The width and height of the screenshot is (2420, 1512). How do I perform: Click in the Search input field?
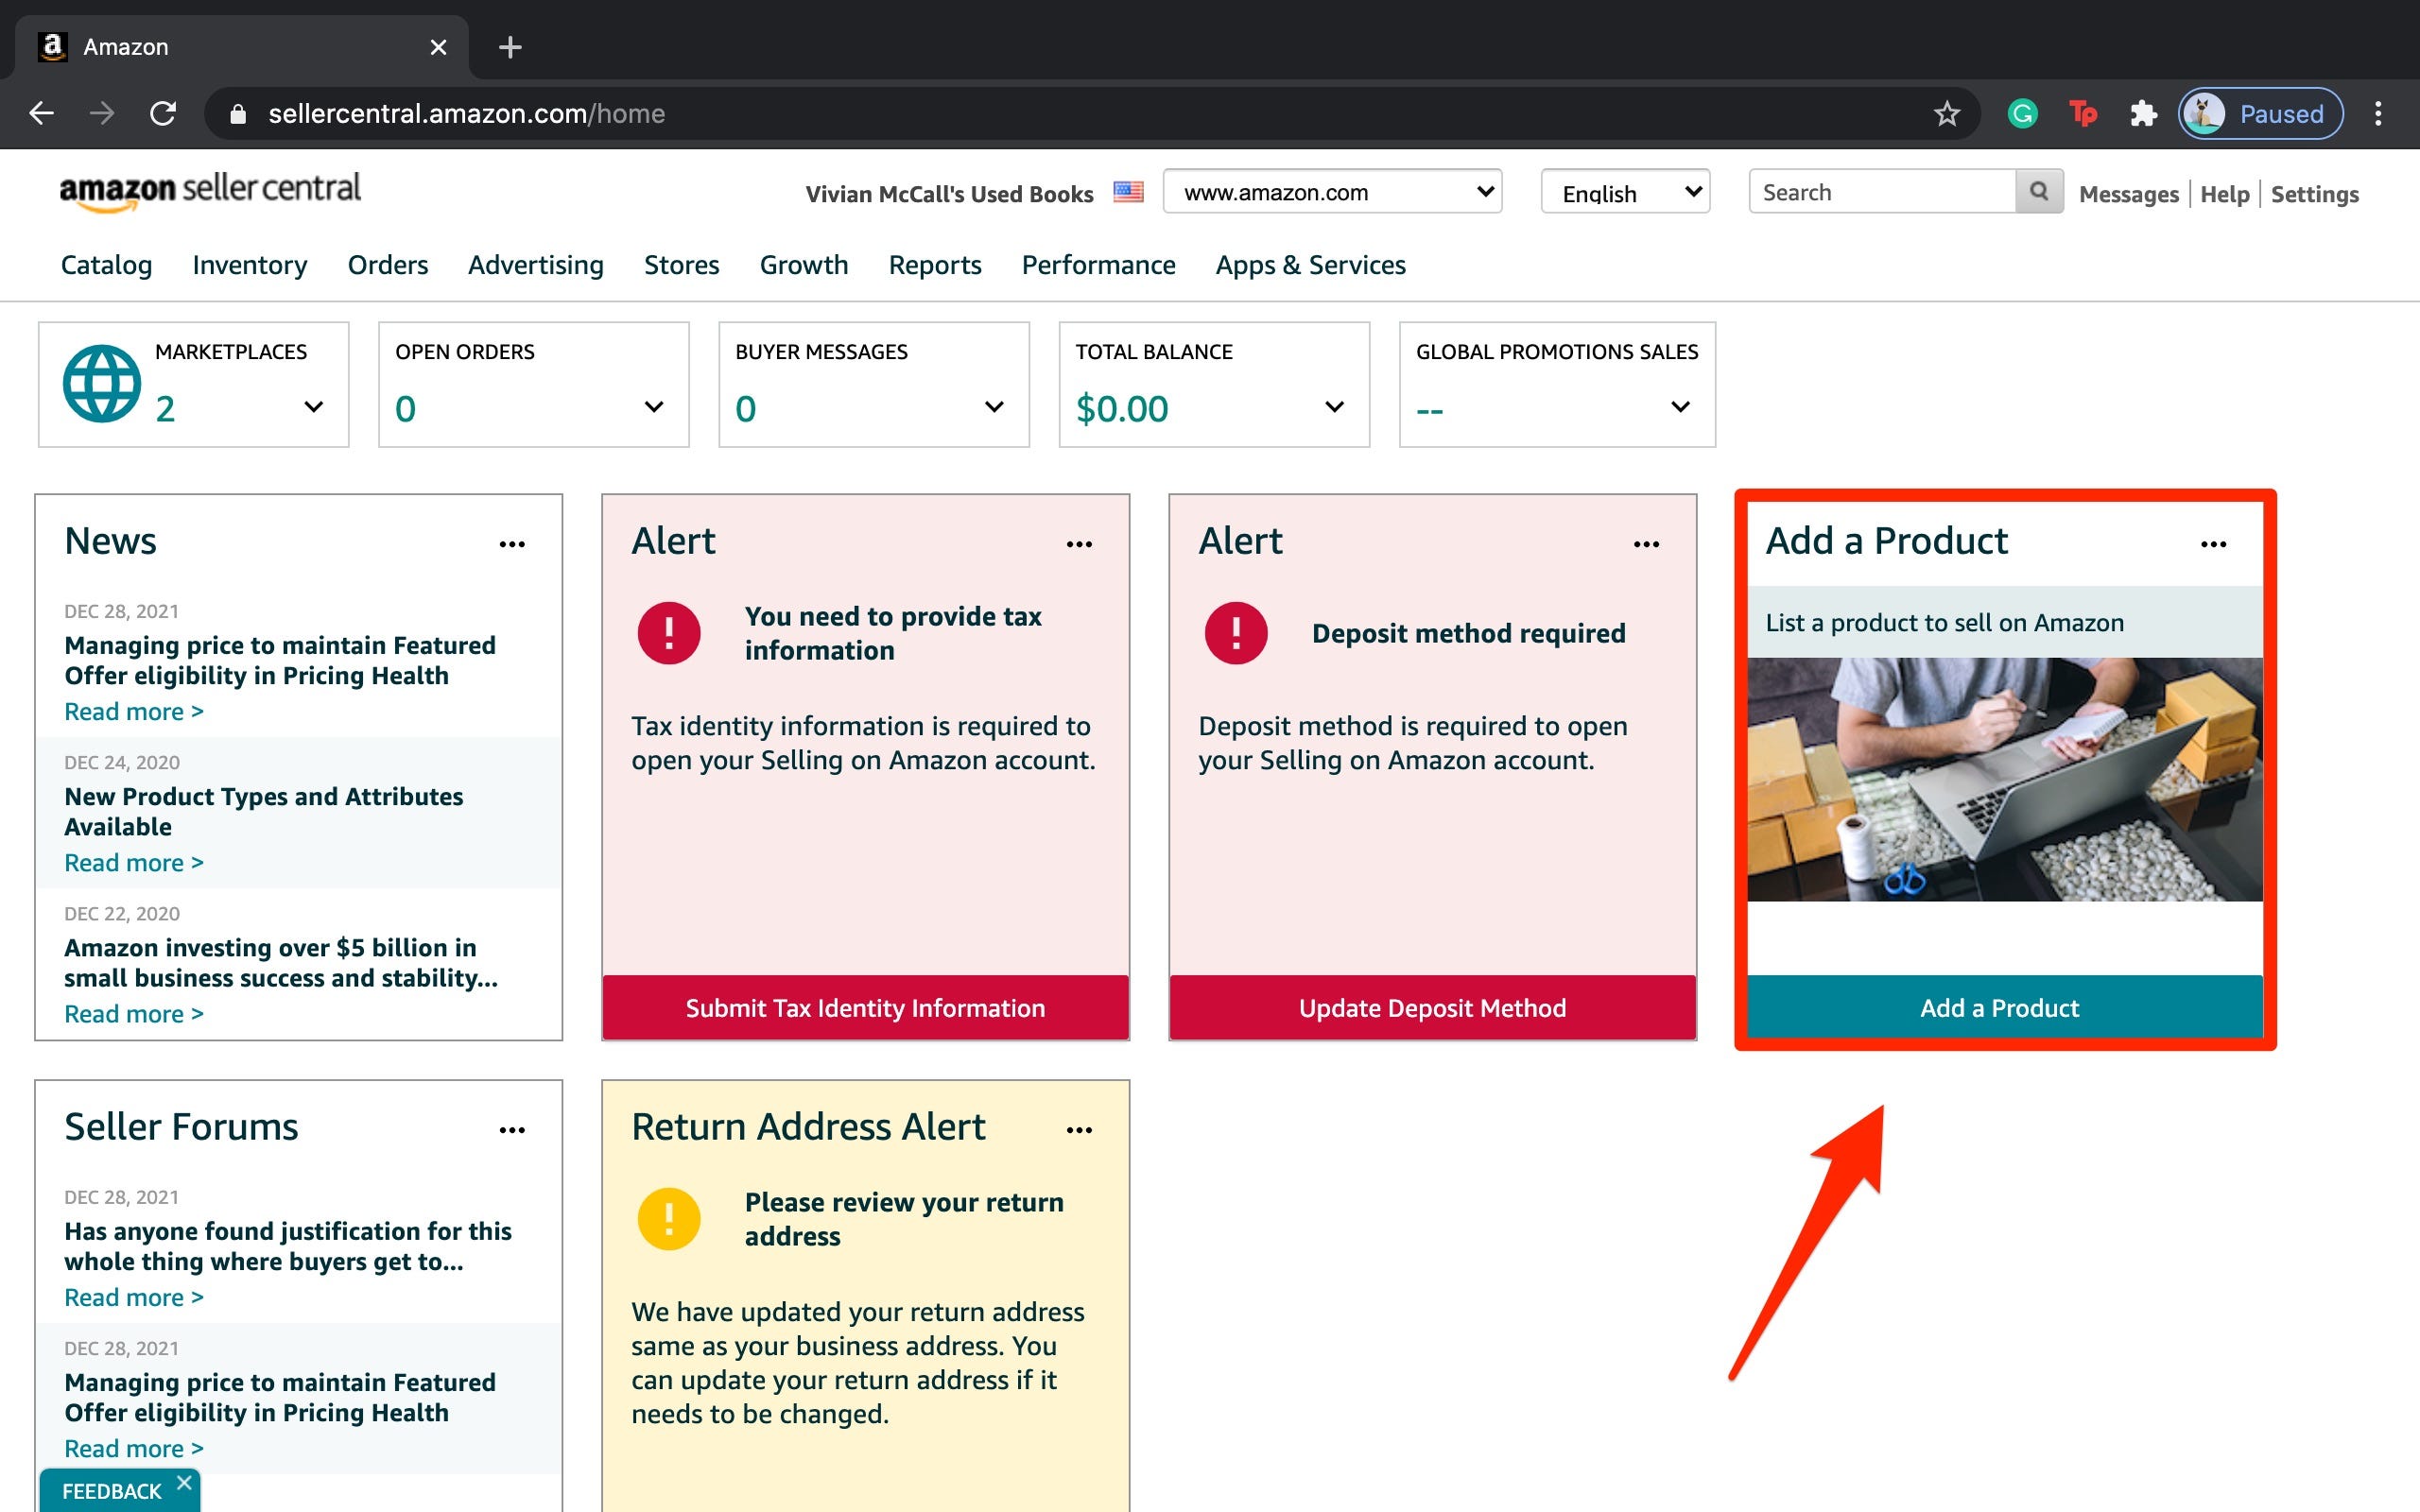(x=1882, y=191)
